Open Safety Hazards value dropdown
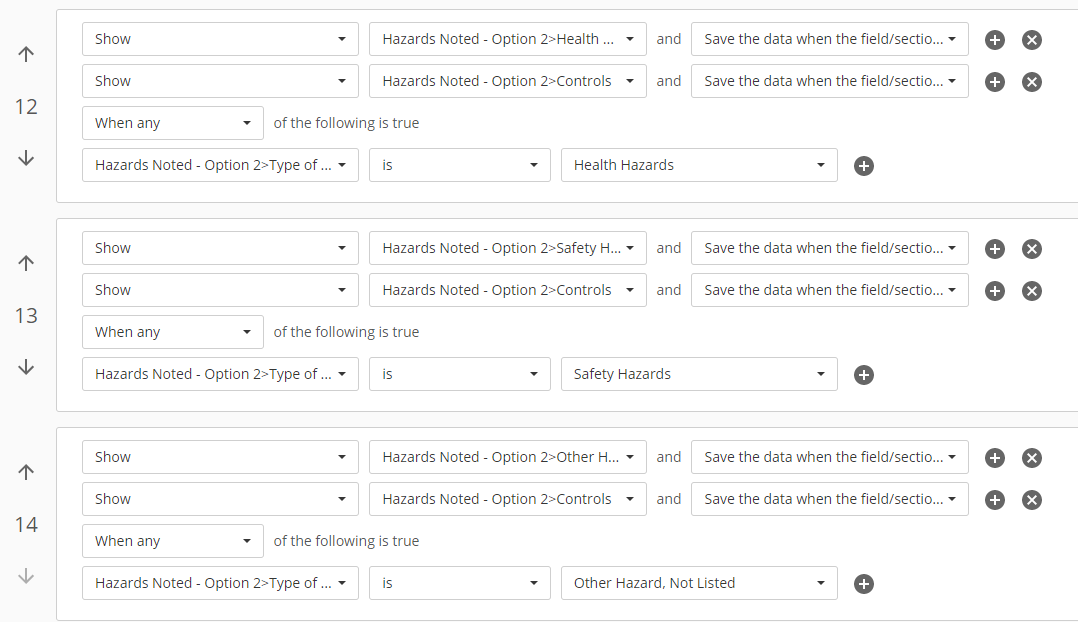Viewport: 1078px width, 622px height. (x=699, y=374)
